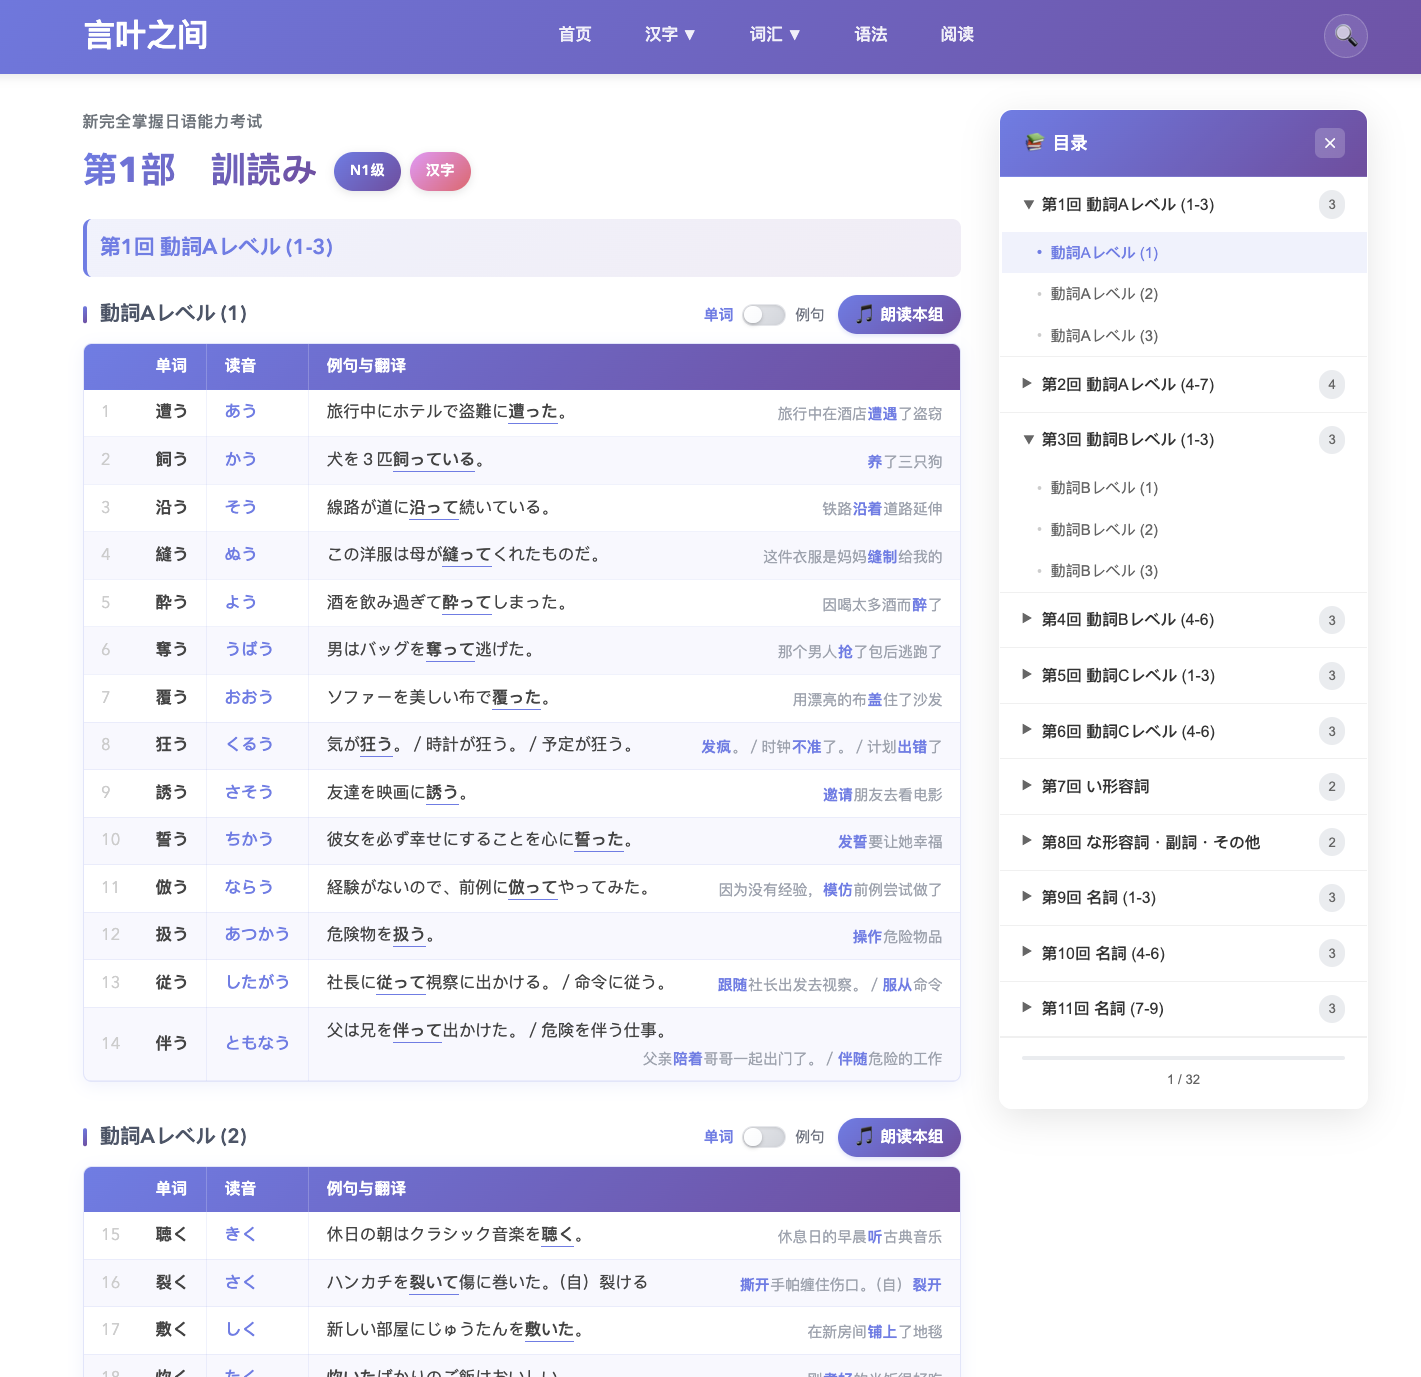
Task: Click the word 誓う
Action: 171,840
